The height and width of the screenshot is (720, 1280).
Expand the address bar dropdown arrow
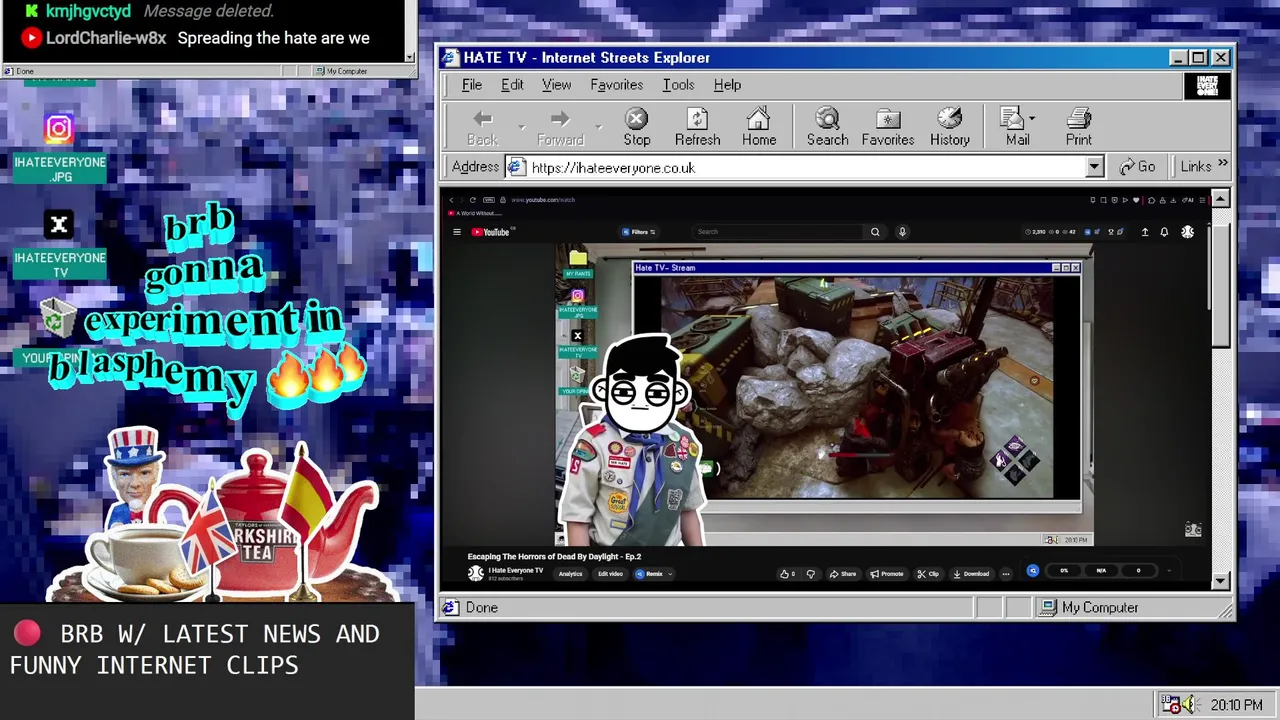coord(1094,167)
